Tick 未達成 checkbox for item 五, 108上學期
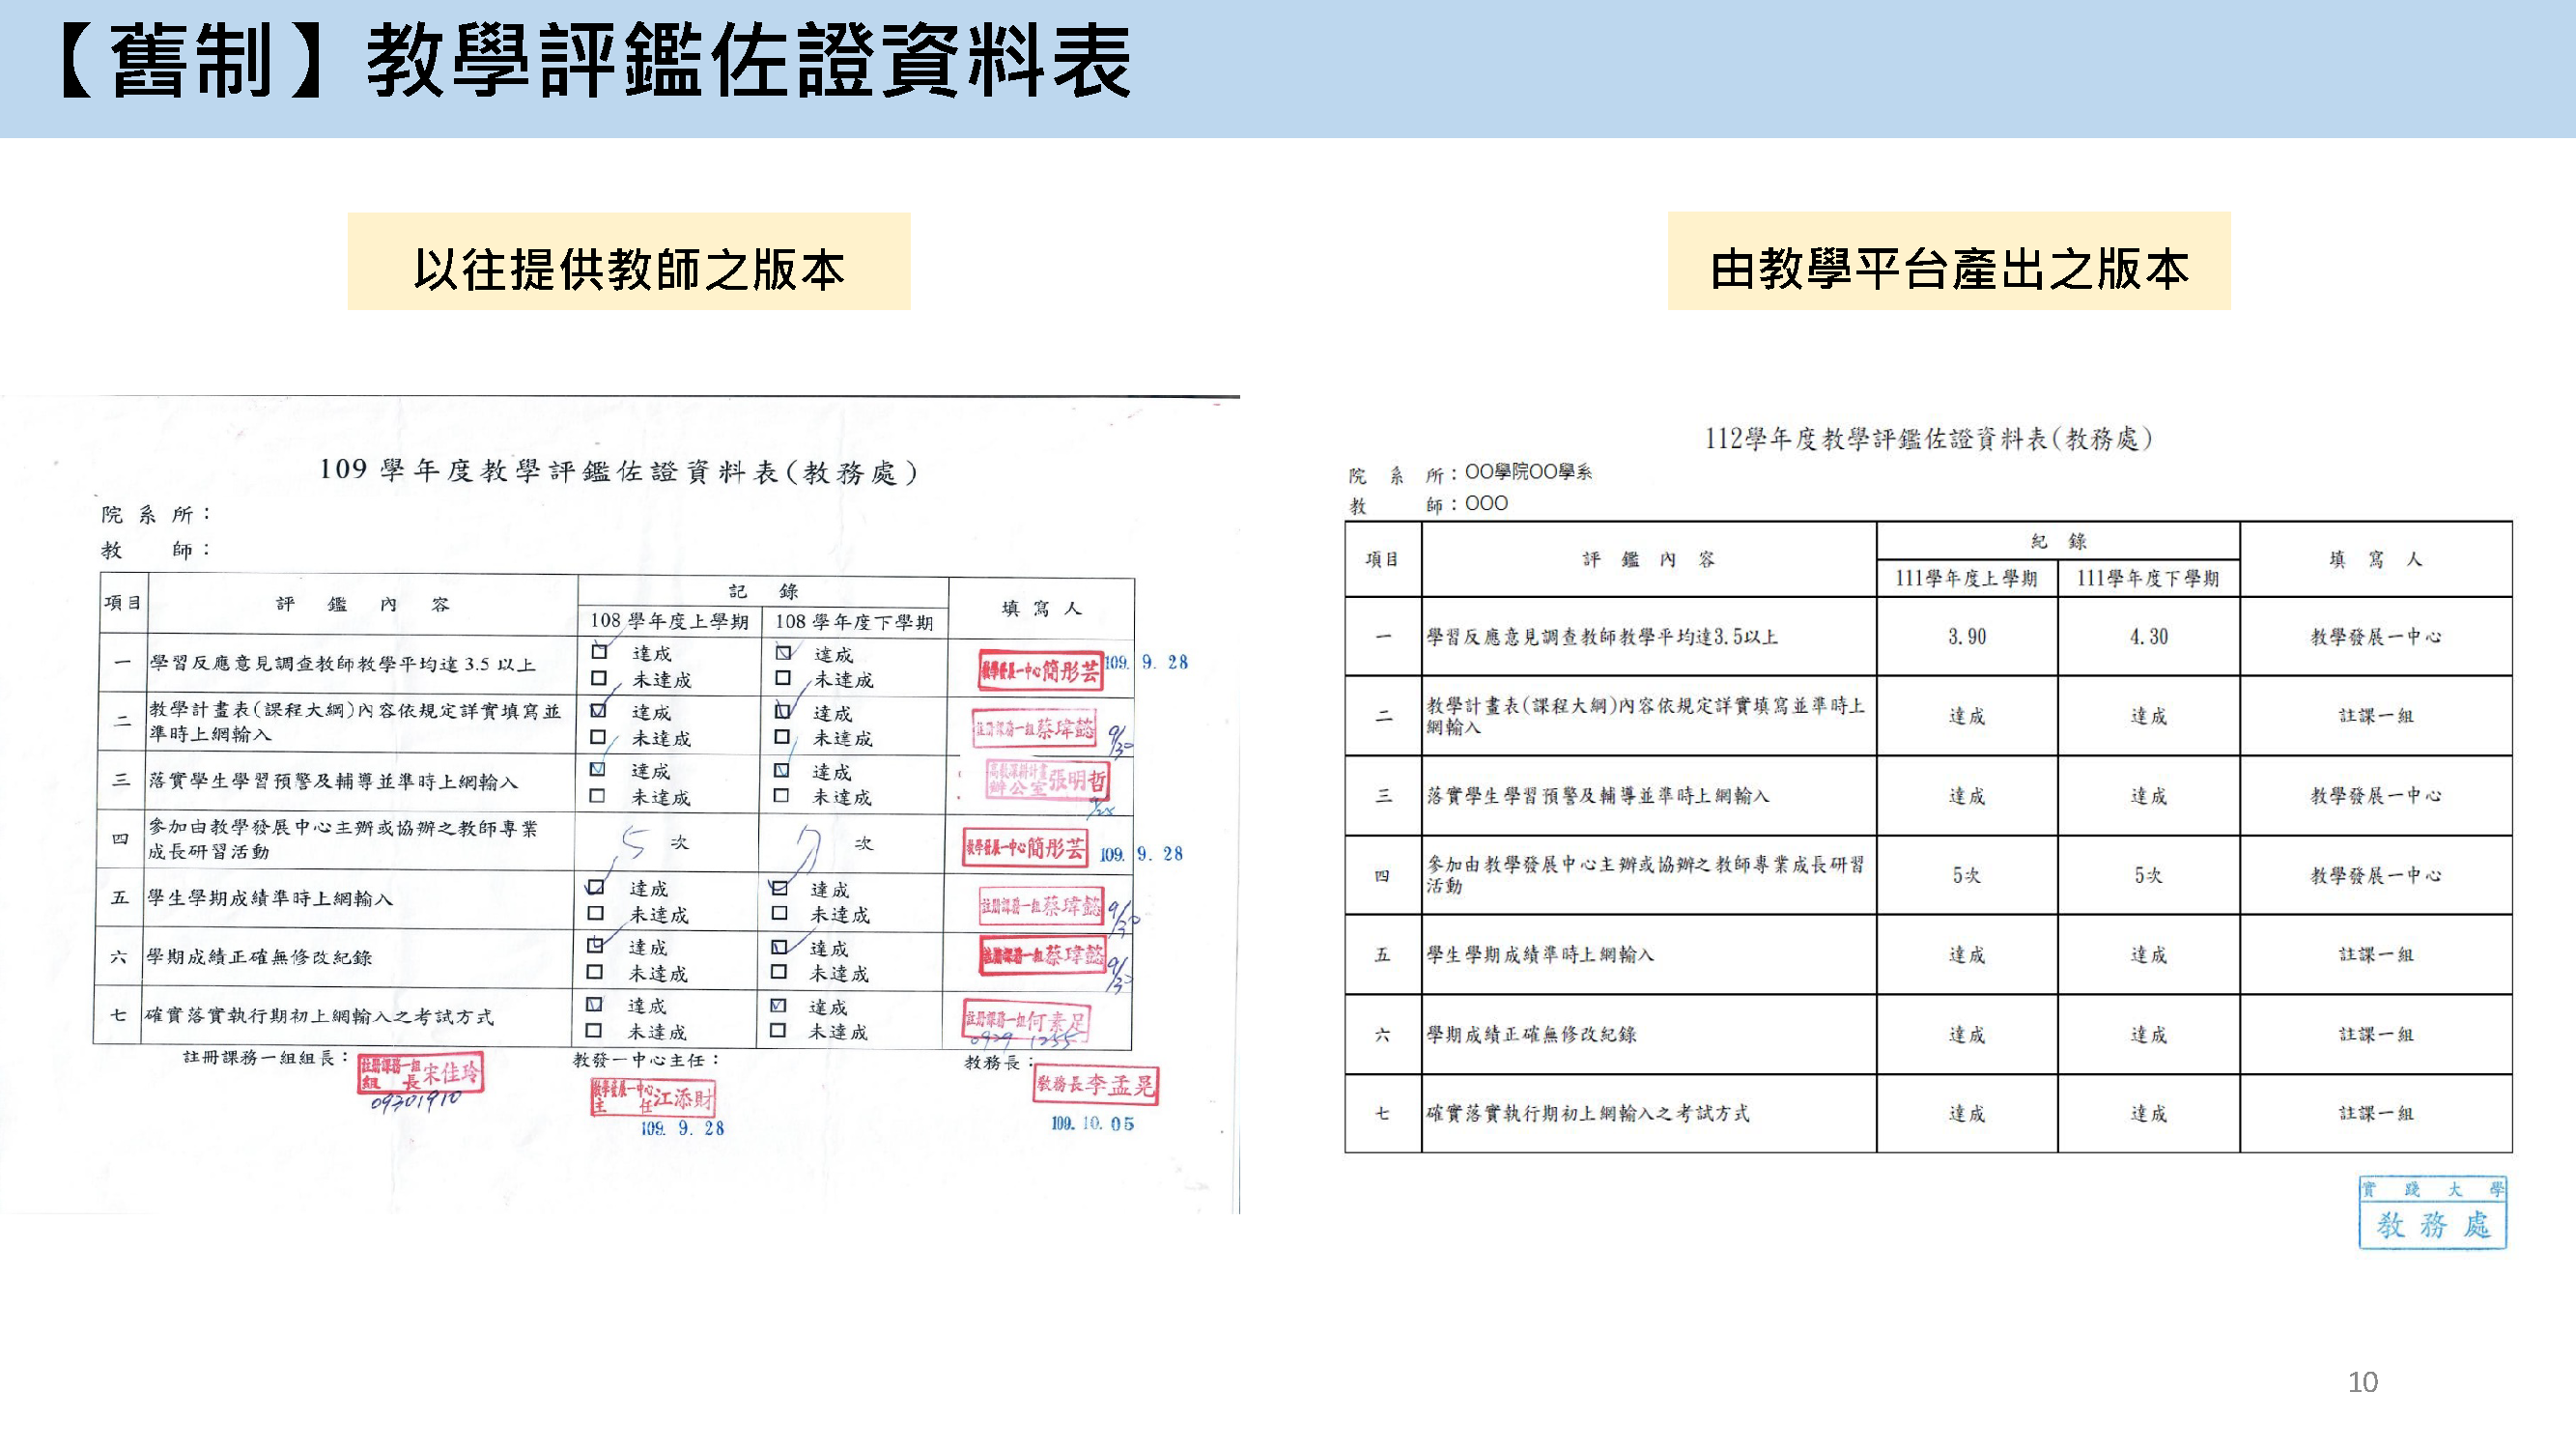The height and width of the screenshot is (1449, 2576). [595, 913]
